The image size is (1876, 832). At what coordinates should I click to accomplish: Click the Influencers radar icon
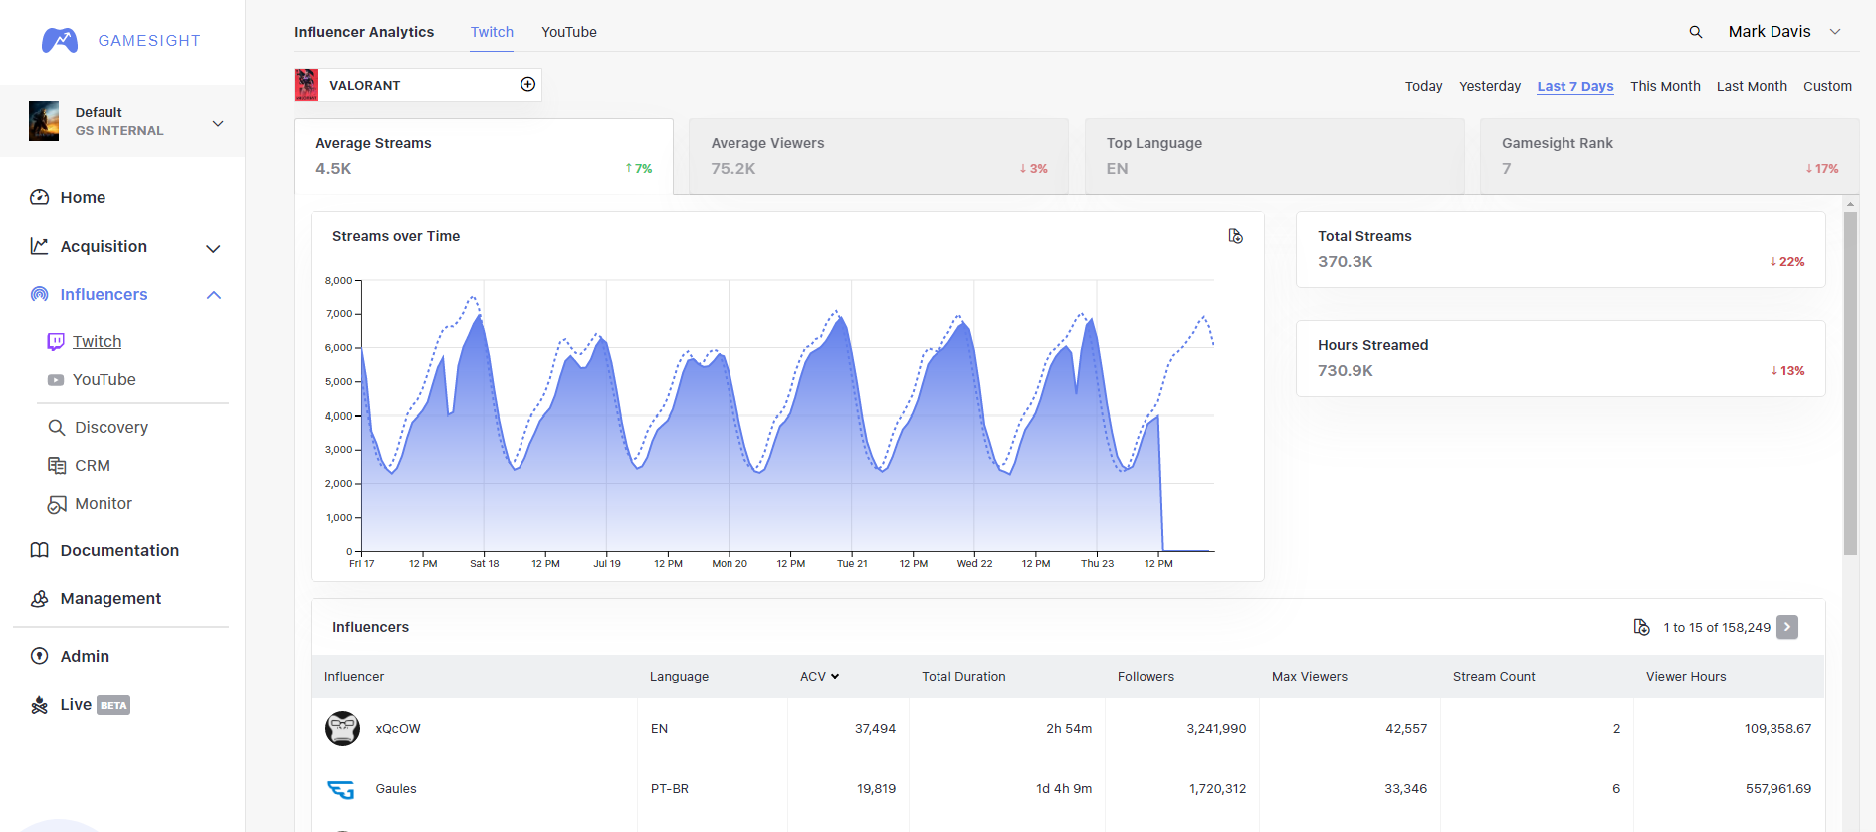pyautogui.click(x=39, y=294)
